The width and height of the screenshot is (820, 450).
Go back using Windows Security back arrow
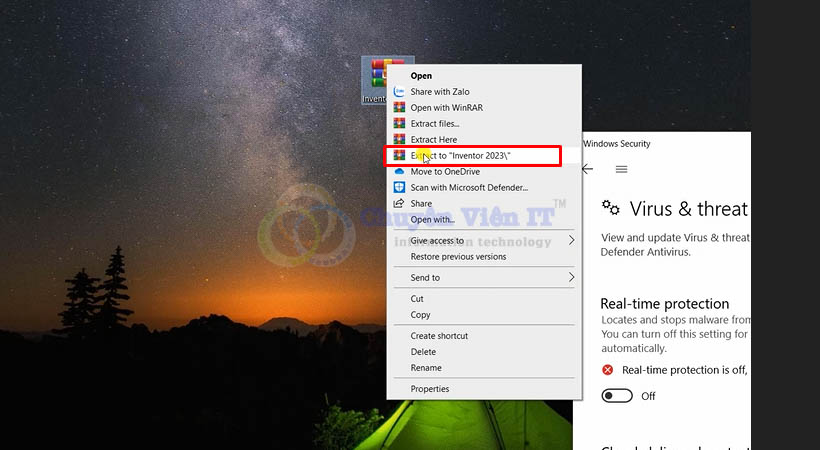[x=588, y=169]
